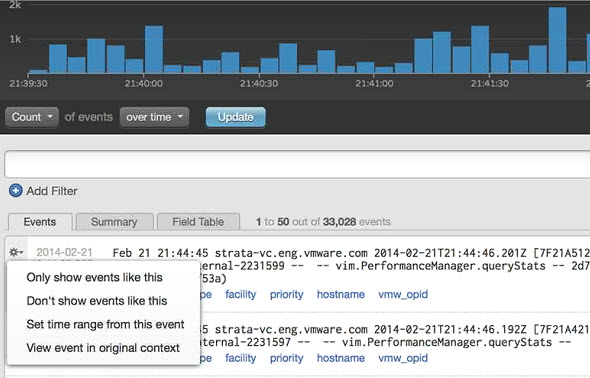Click priority field in second event
This screenshot has height=378, width=590.
pos(286,358)
